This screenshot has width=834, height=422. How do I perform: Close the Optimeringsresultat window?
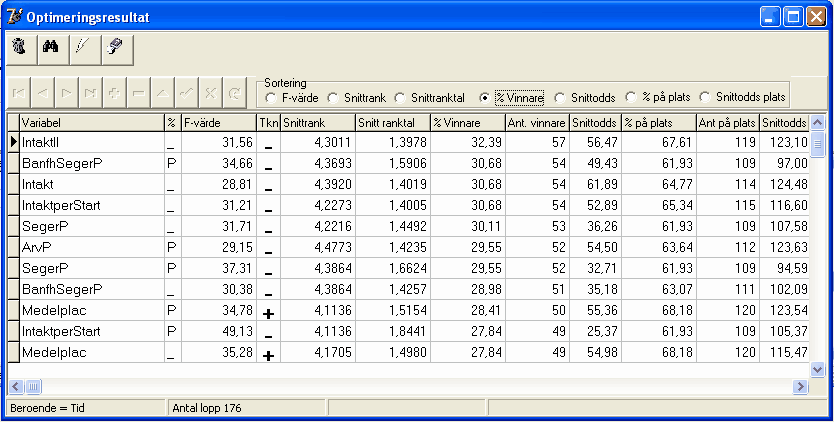coord(816,17)
